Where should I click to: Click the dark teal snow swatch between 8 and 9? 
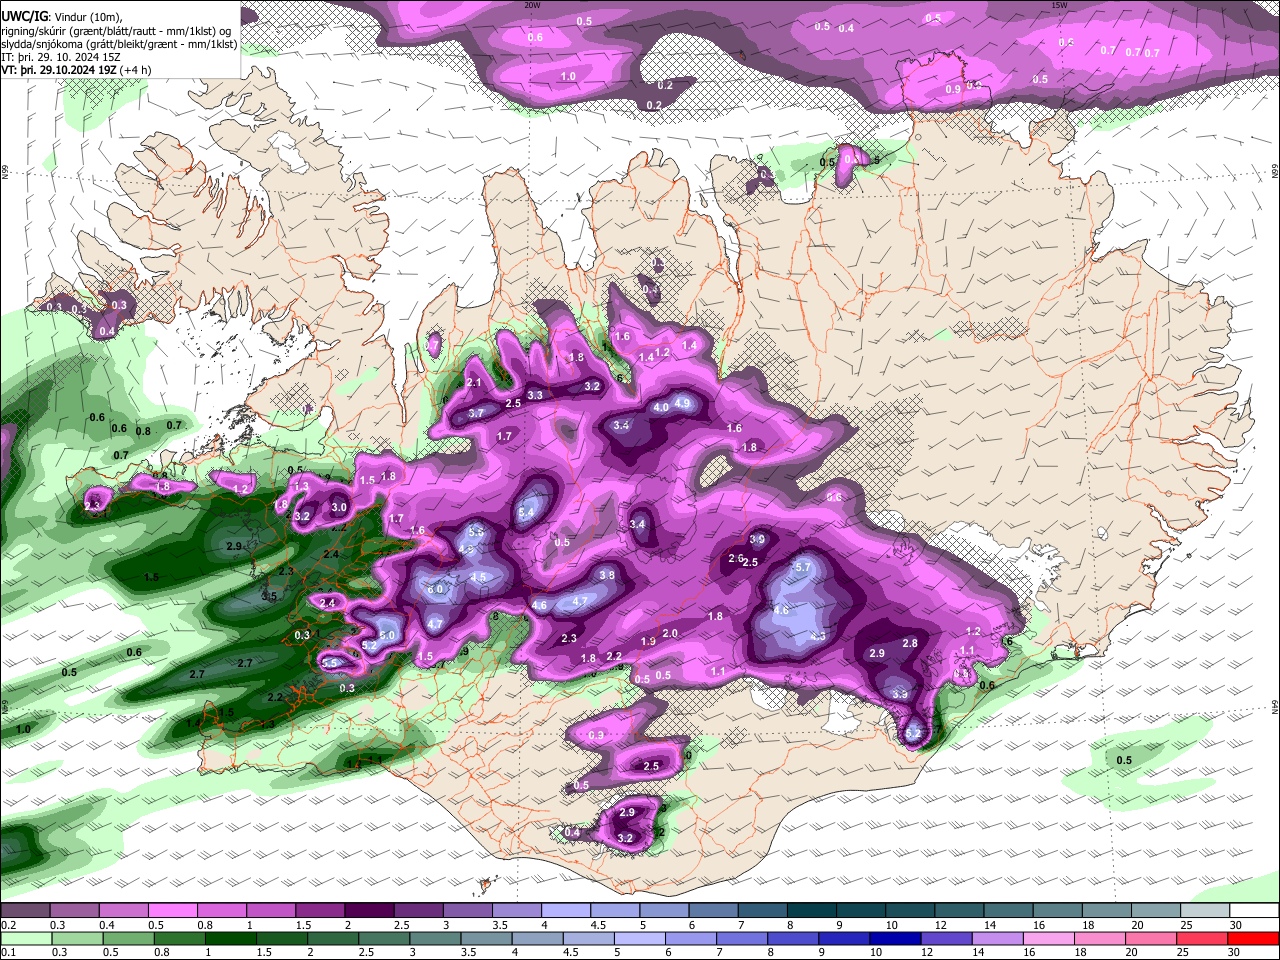click(811, 910)
